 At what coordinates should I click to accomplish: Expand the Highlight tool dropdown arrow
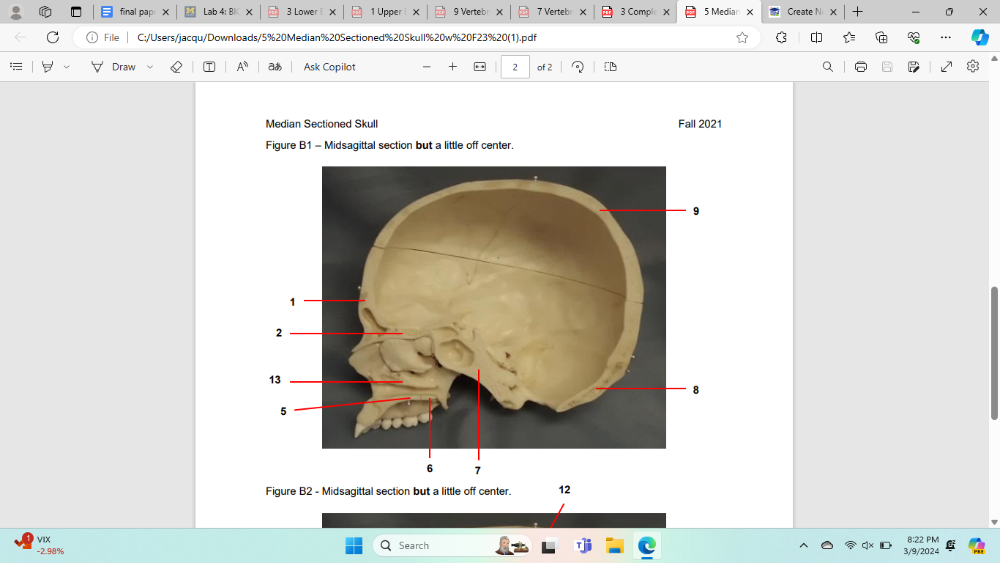pos(67,67)
